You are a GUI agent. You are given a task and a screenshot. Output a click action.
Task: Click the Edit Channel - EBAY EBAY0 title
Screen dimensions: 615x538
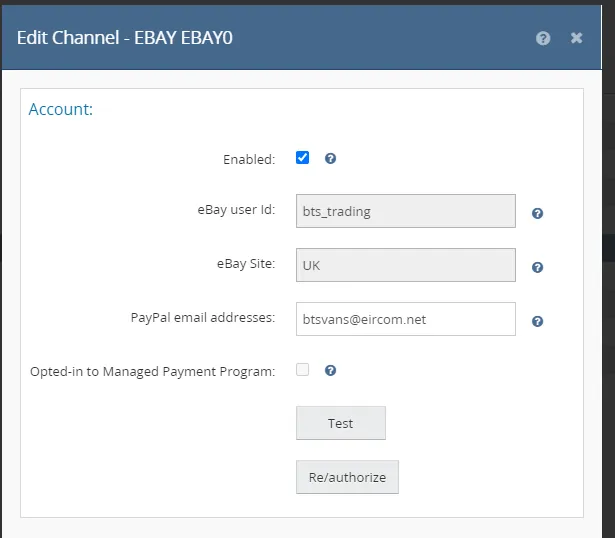pos(125,38)
